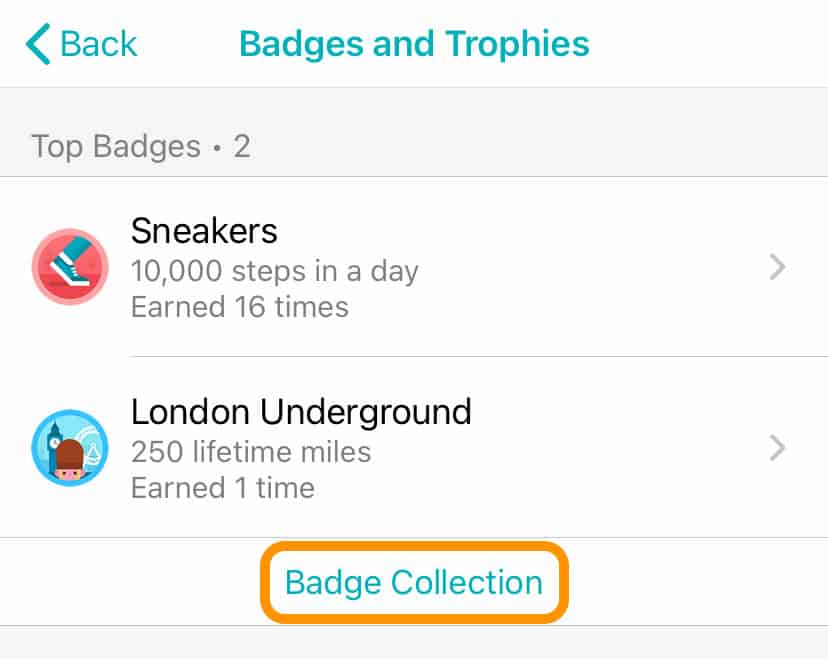Click the 'Earned 1 time' label
The width and height of the screenshot is (828, 659).
(x=222, y=488)
